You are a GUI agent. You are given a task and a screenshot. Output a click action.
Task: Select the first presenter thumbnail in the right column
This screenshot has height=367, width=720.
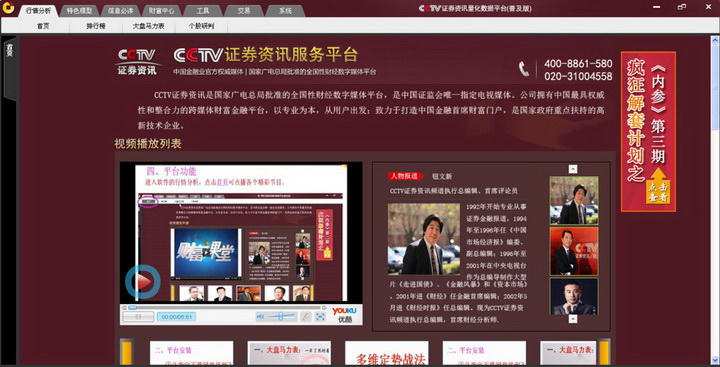click(574, 200)
